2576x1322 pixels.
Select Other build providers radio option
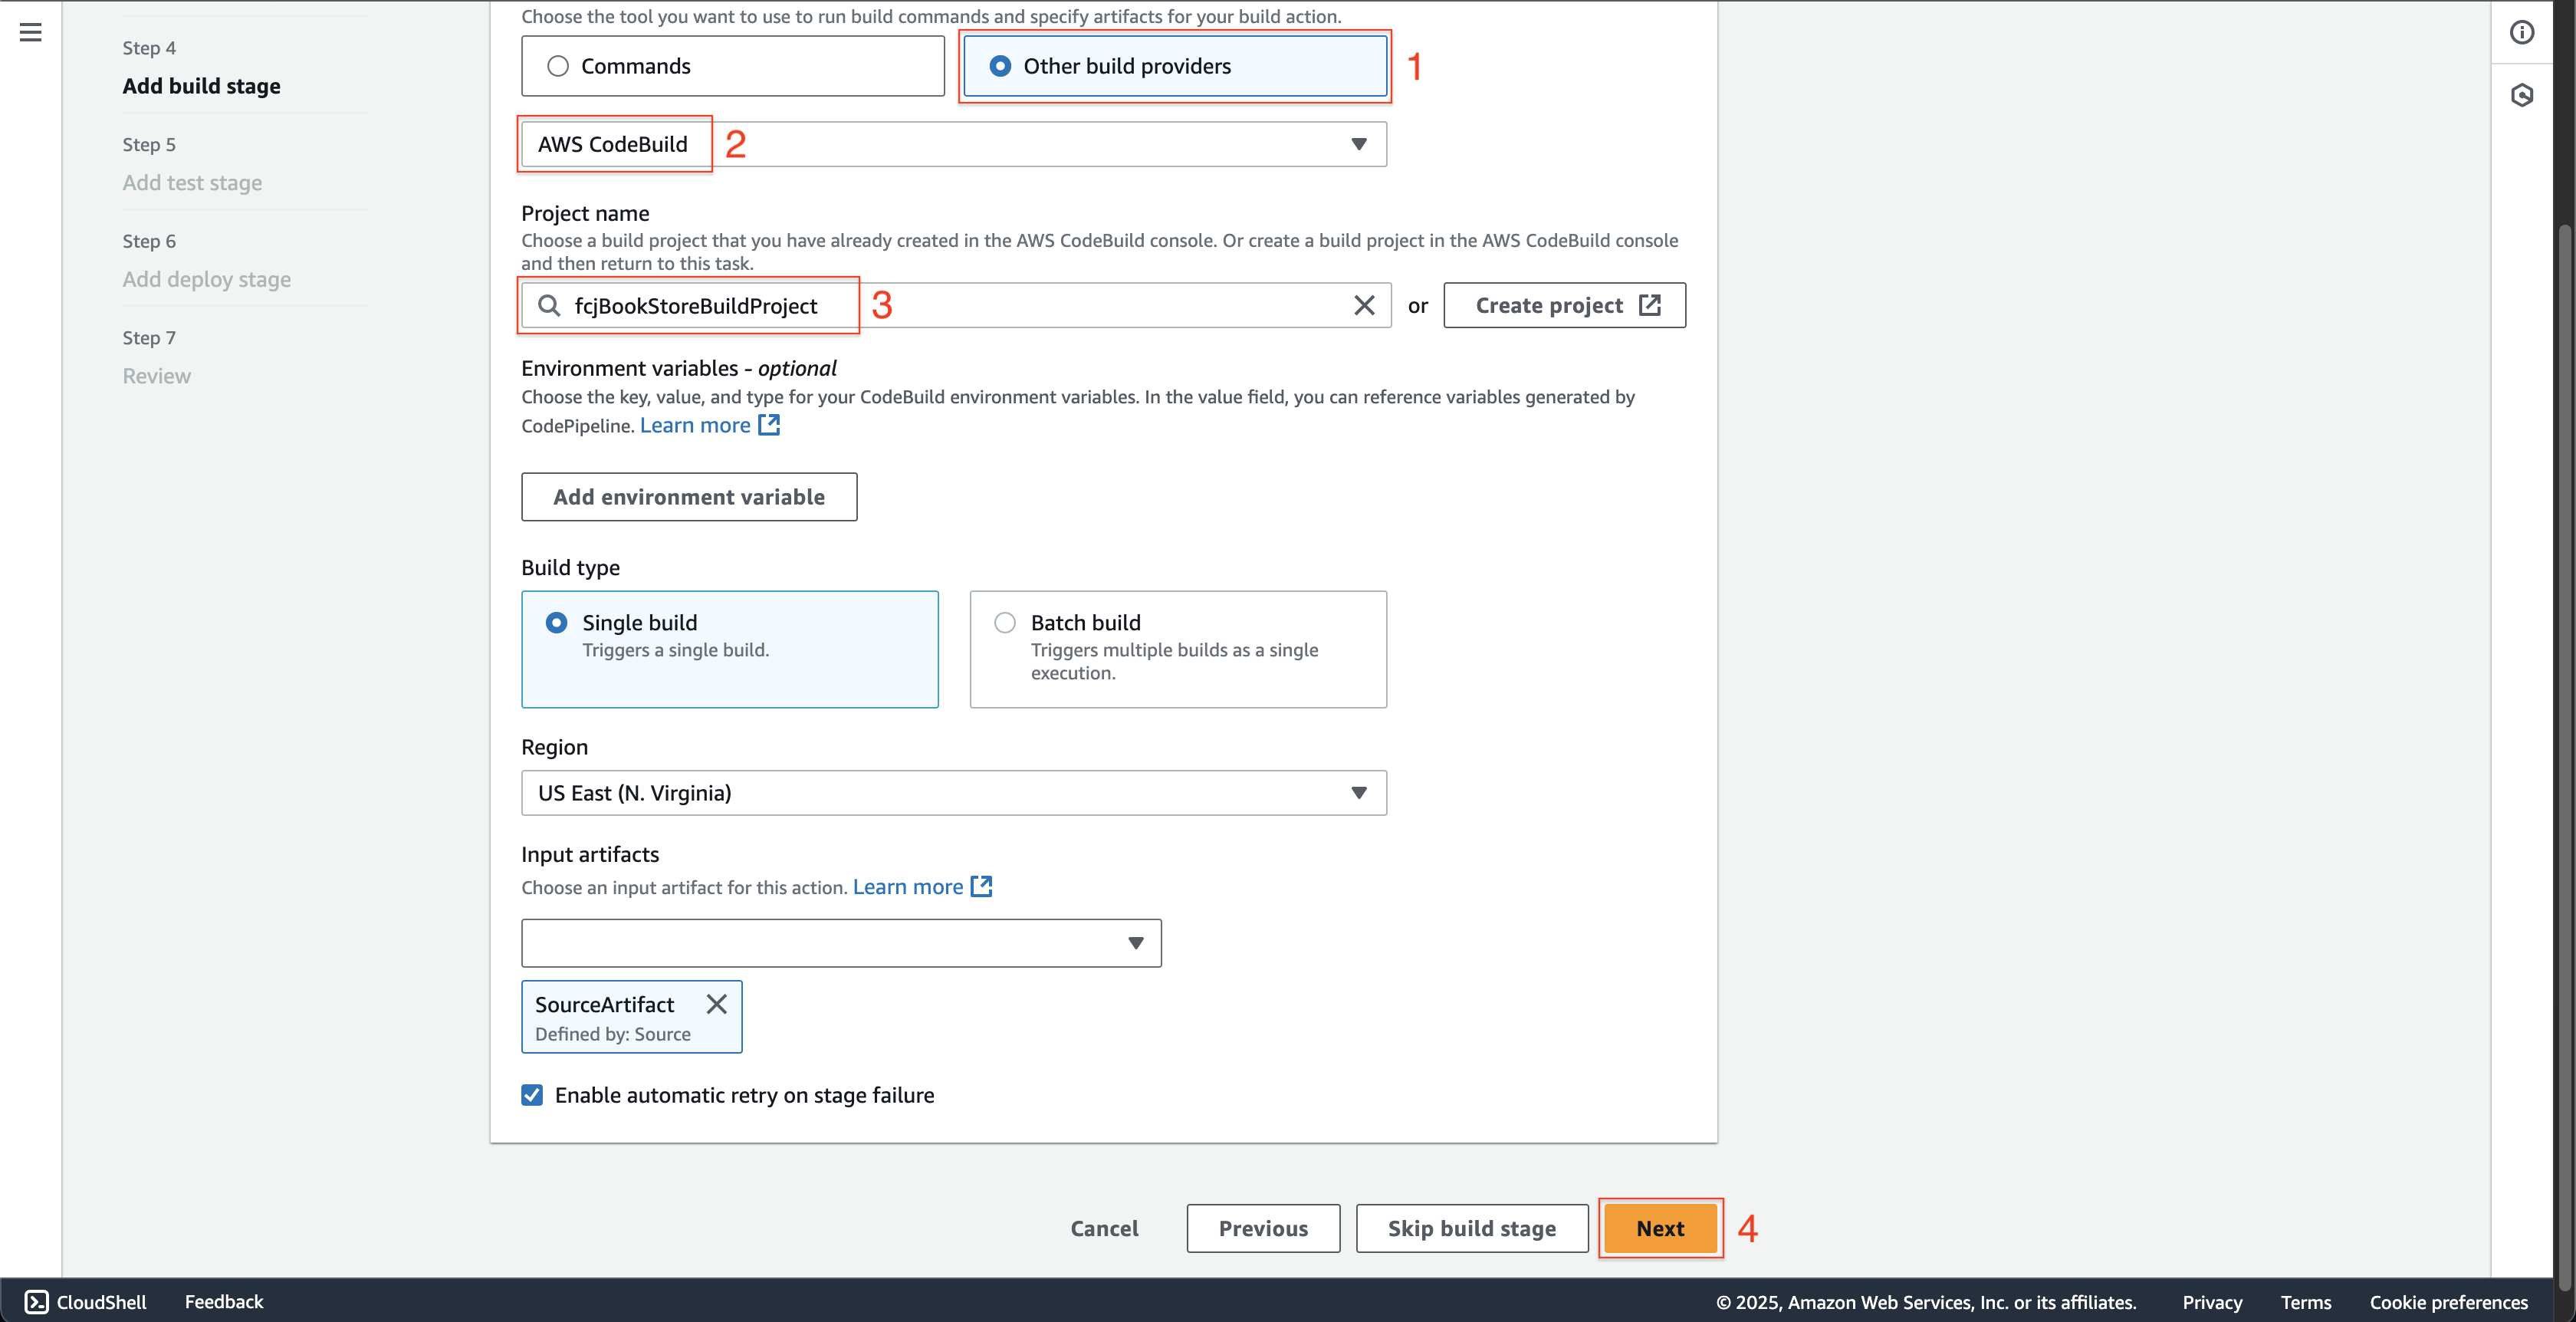pos(1175,66)
